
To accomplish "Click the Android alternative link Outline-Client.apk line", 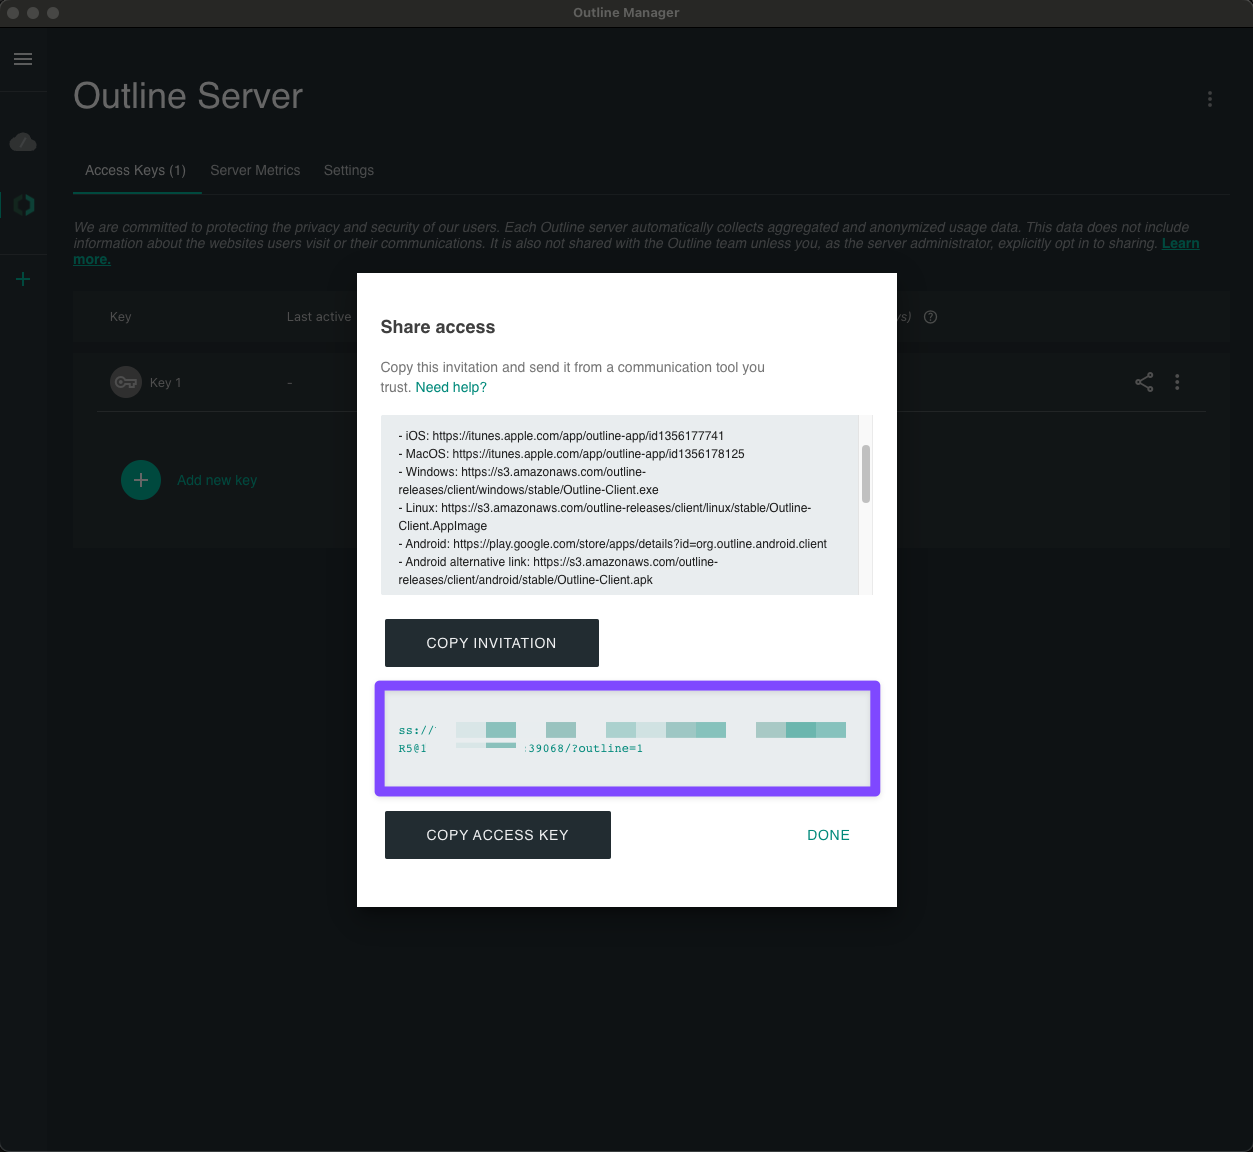I will [558, 571].
